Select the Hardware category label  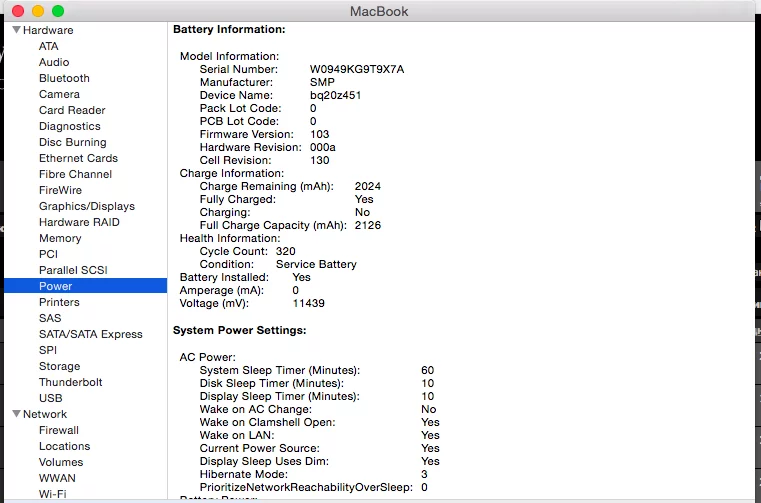[48, 30]
